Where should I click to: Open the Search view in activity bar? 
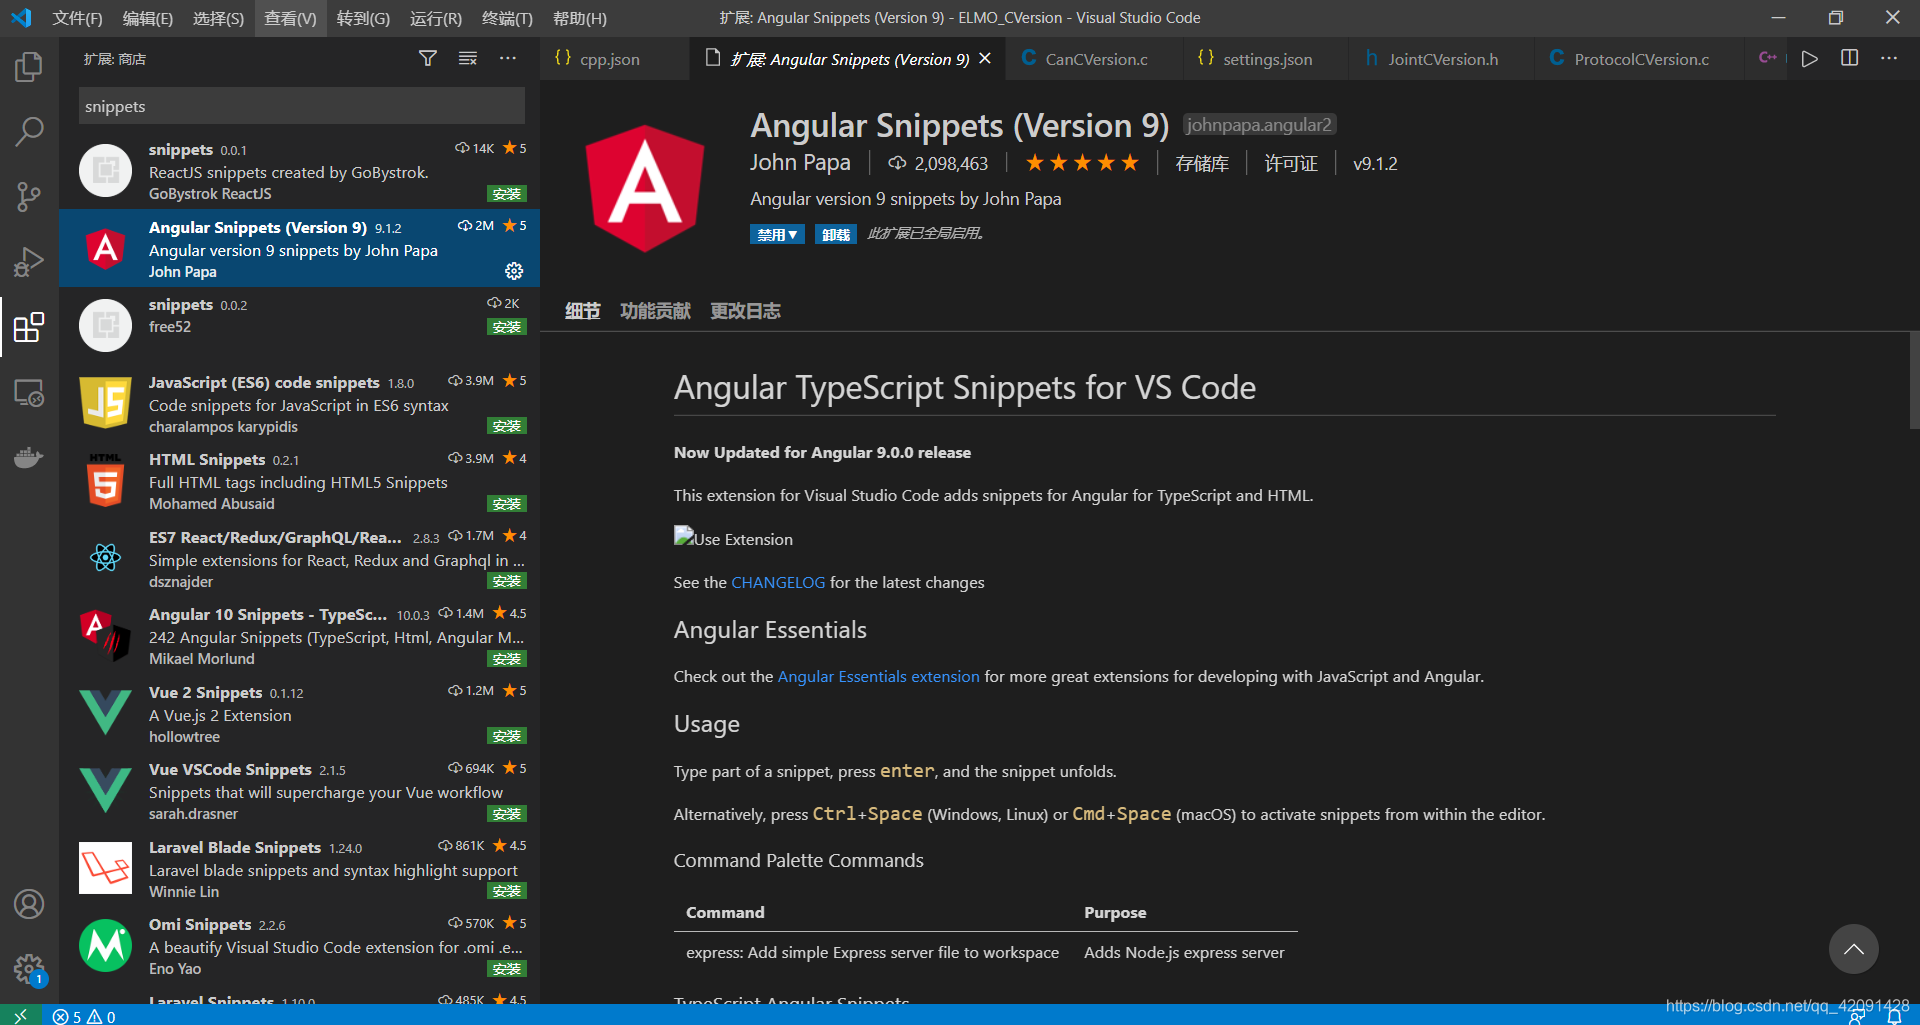[29, 131]
